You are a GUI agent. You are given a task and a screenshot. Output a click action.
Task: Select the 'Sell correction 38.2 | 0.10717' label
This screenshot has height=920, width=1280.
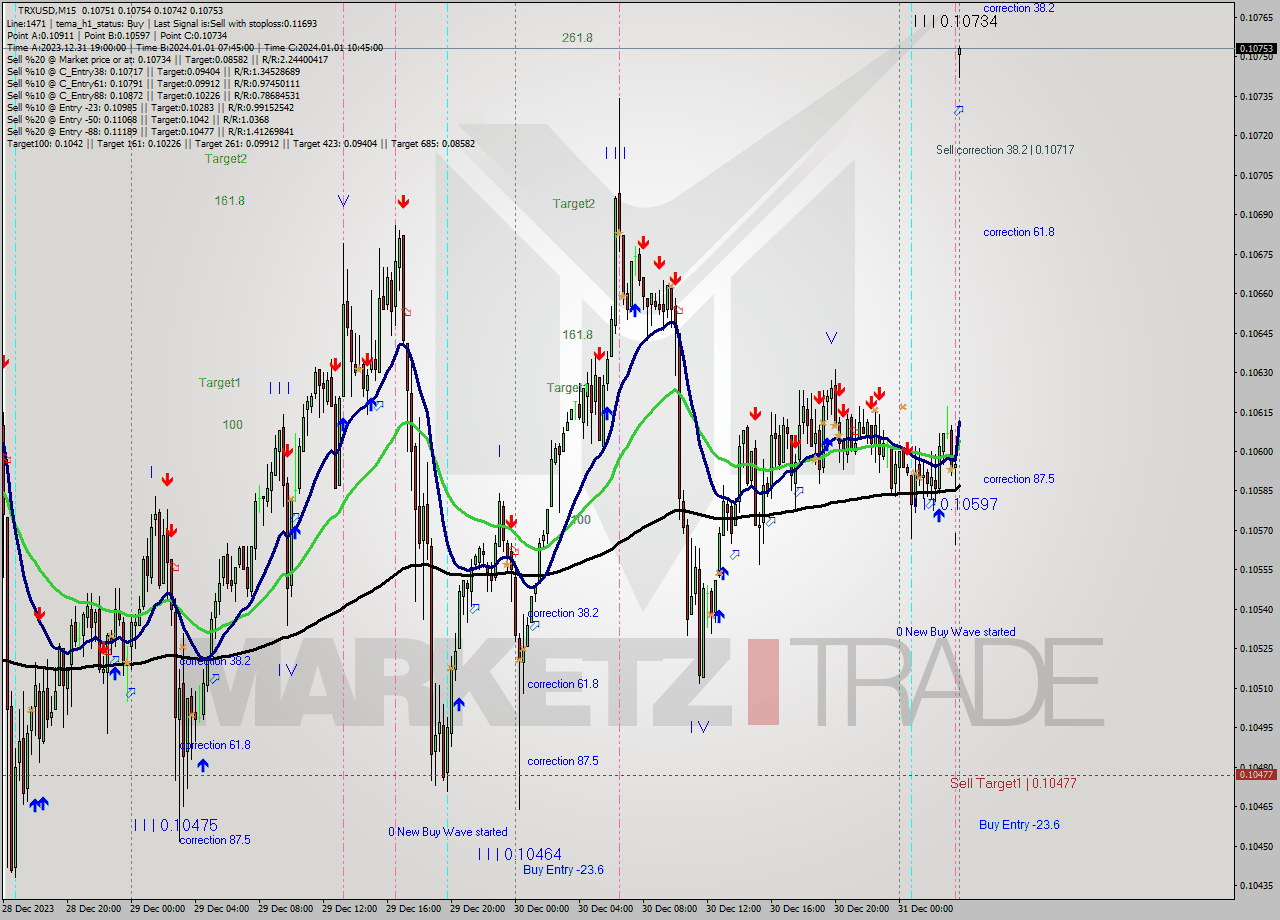pyautogui.click(x=1005, y=150)
